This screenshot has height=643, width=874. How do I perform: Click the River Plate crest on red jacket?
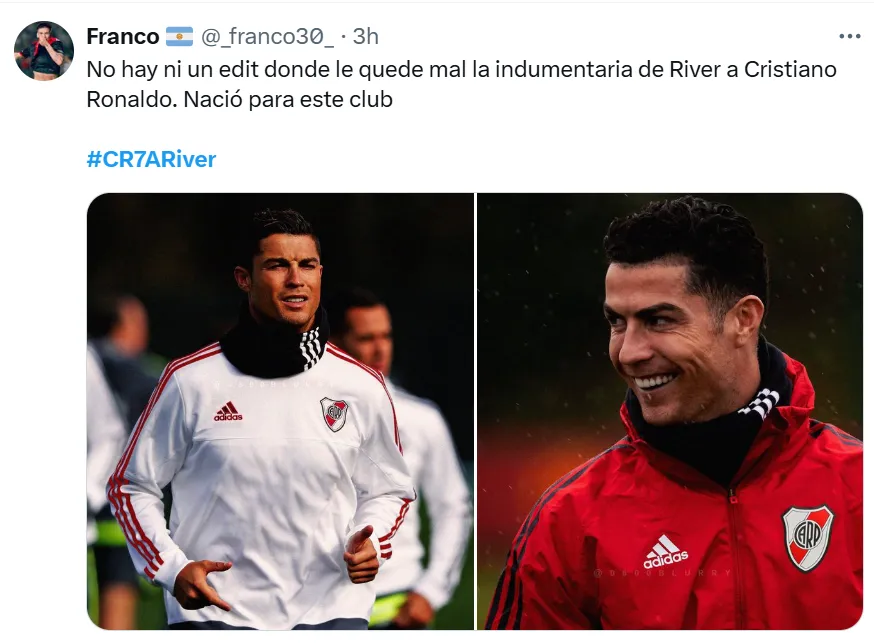pyautogui.click(x=808, y=538)
